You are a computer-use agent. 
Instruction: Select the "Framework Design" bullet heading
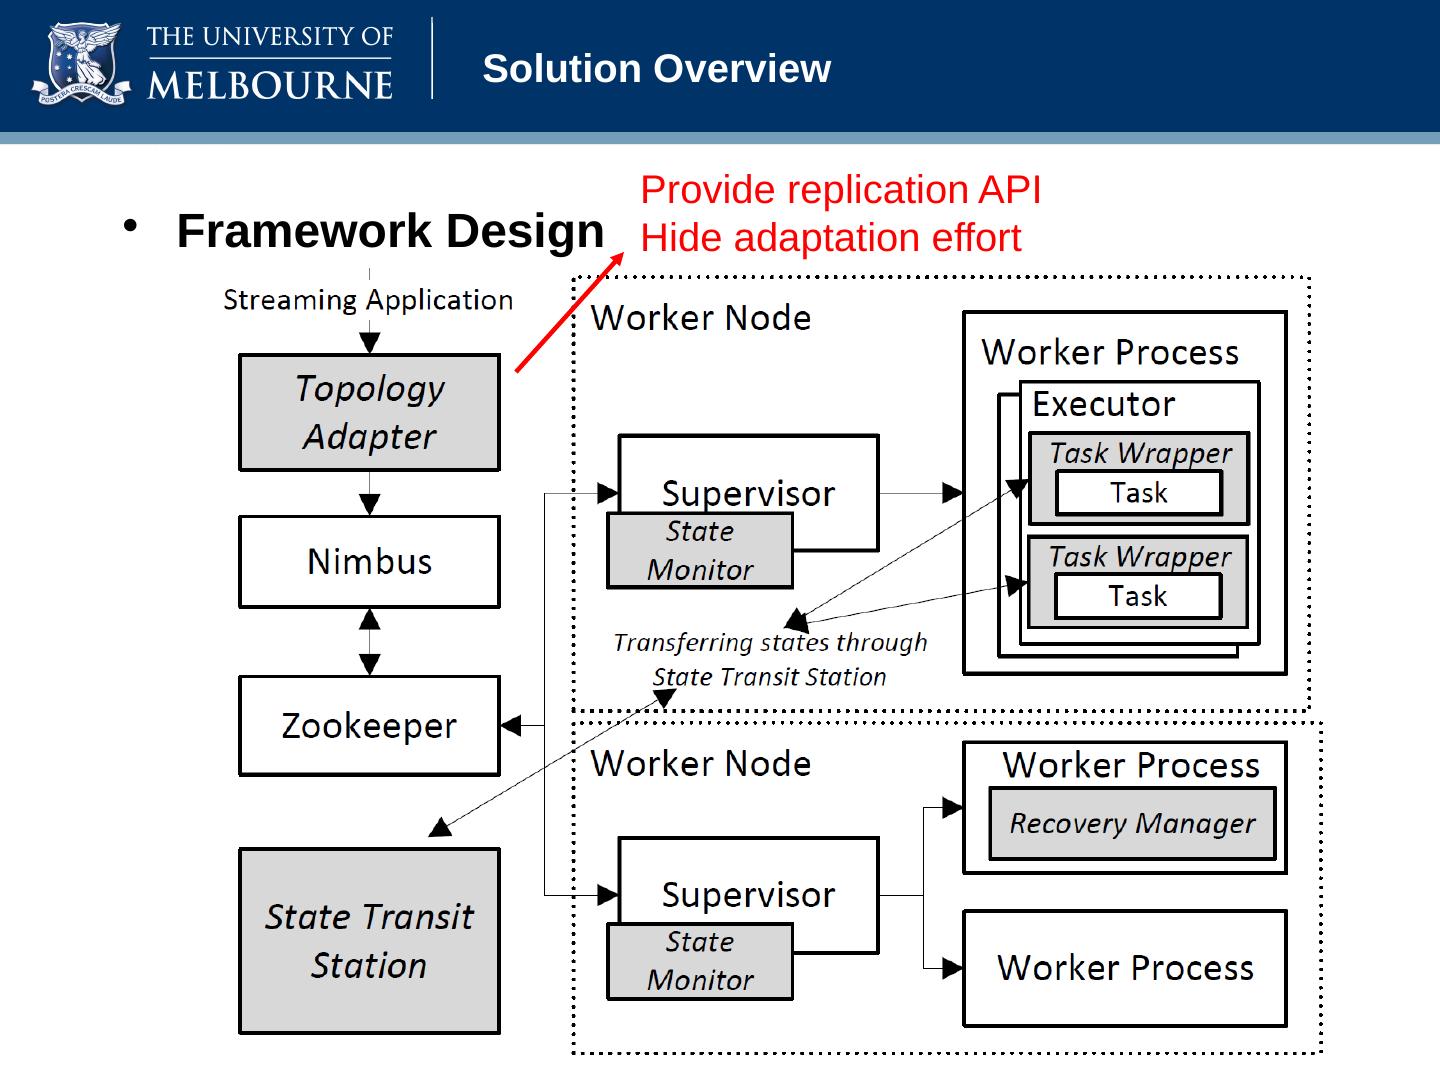(x=390, y=231)
